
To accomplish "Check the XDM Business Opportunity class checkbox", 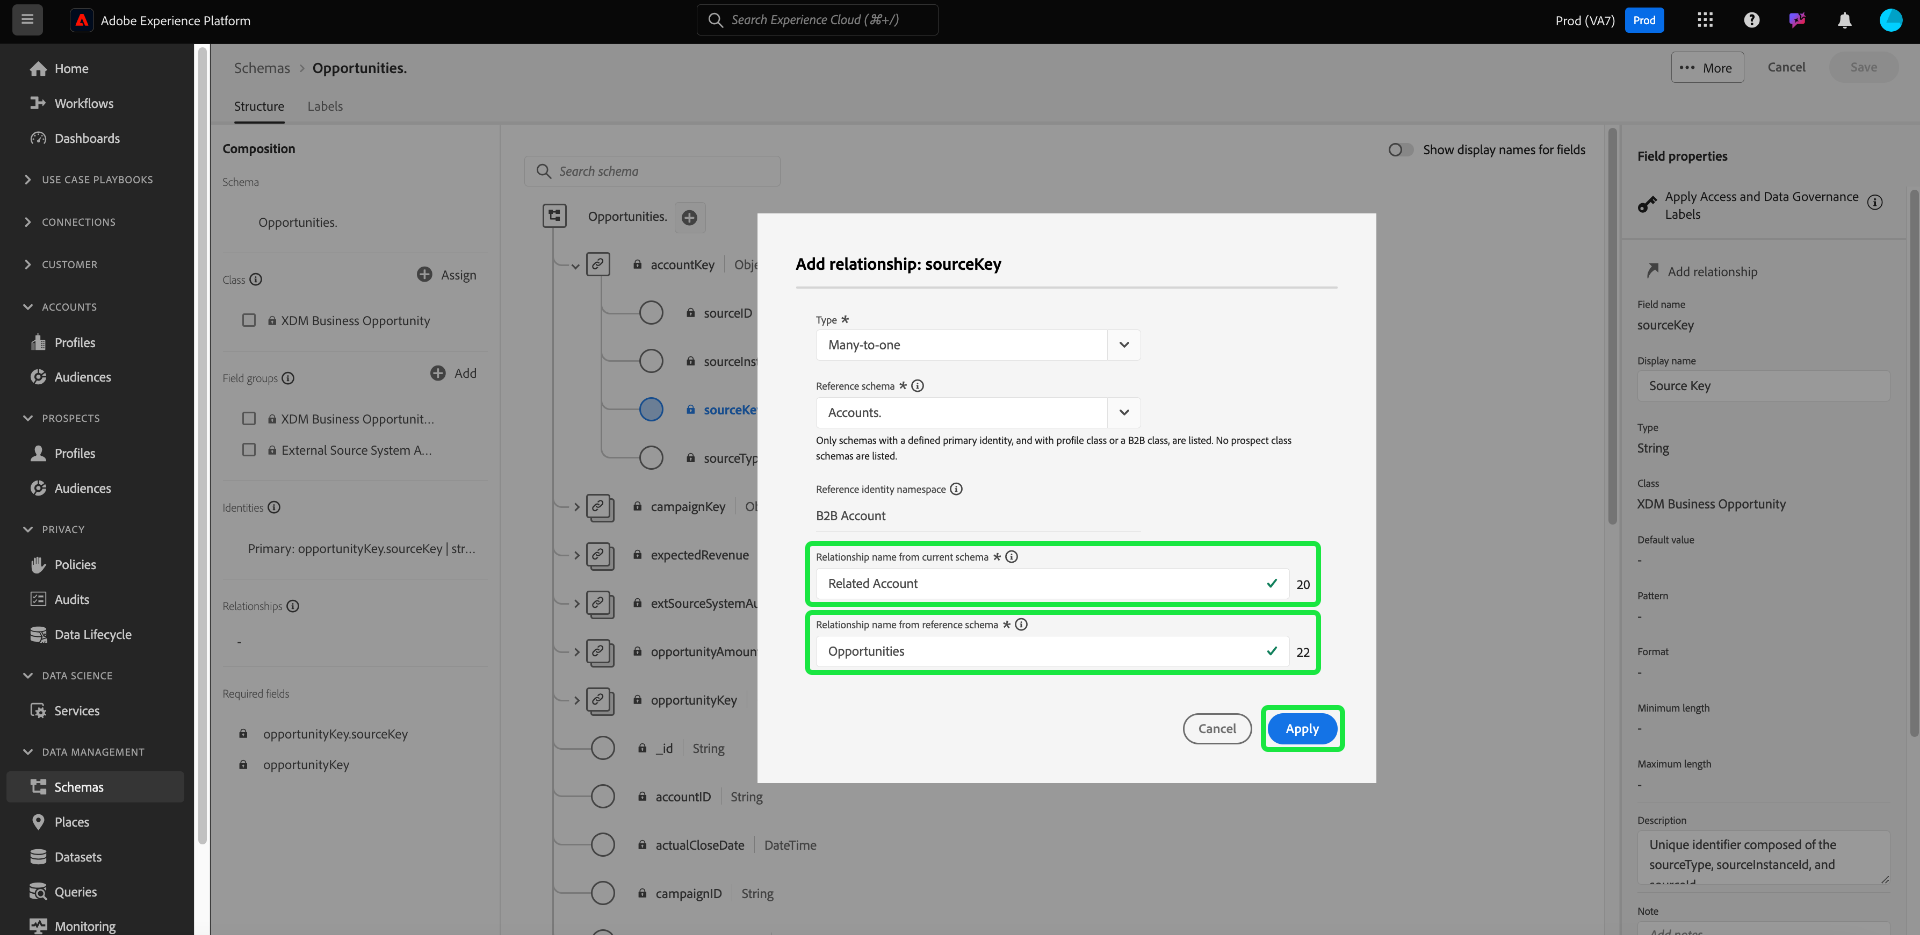I will click(x=249, y=320).
